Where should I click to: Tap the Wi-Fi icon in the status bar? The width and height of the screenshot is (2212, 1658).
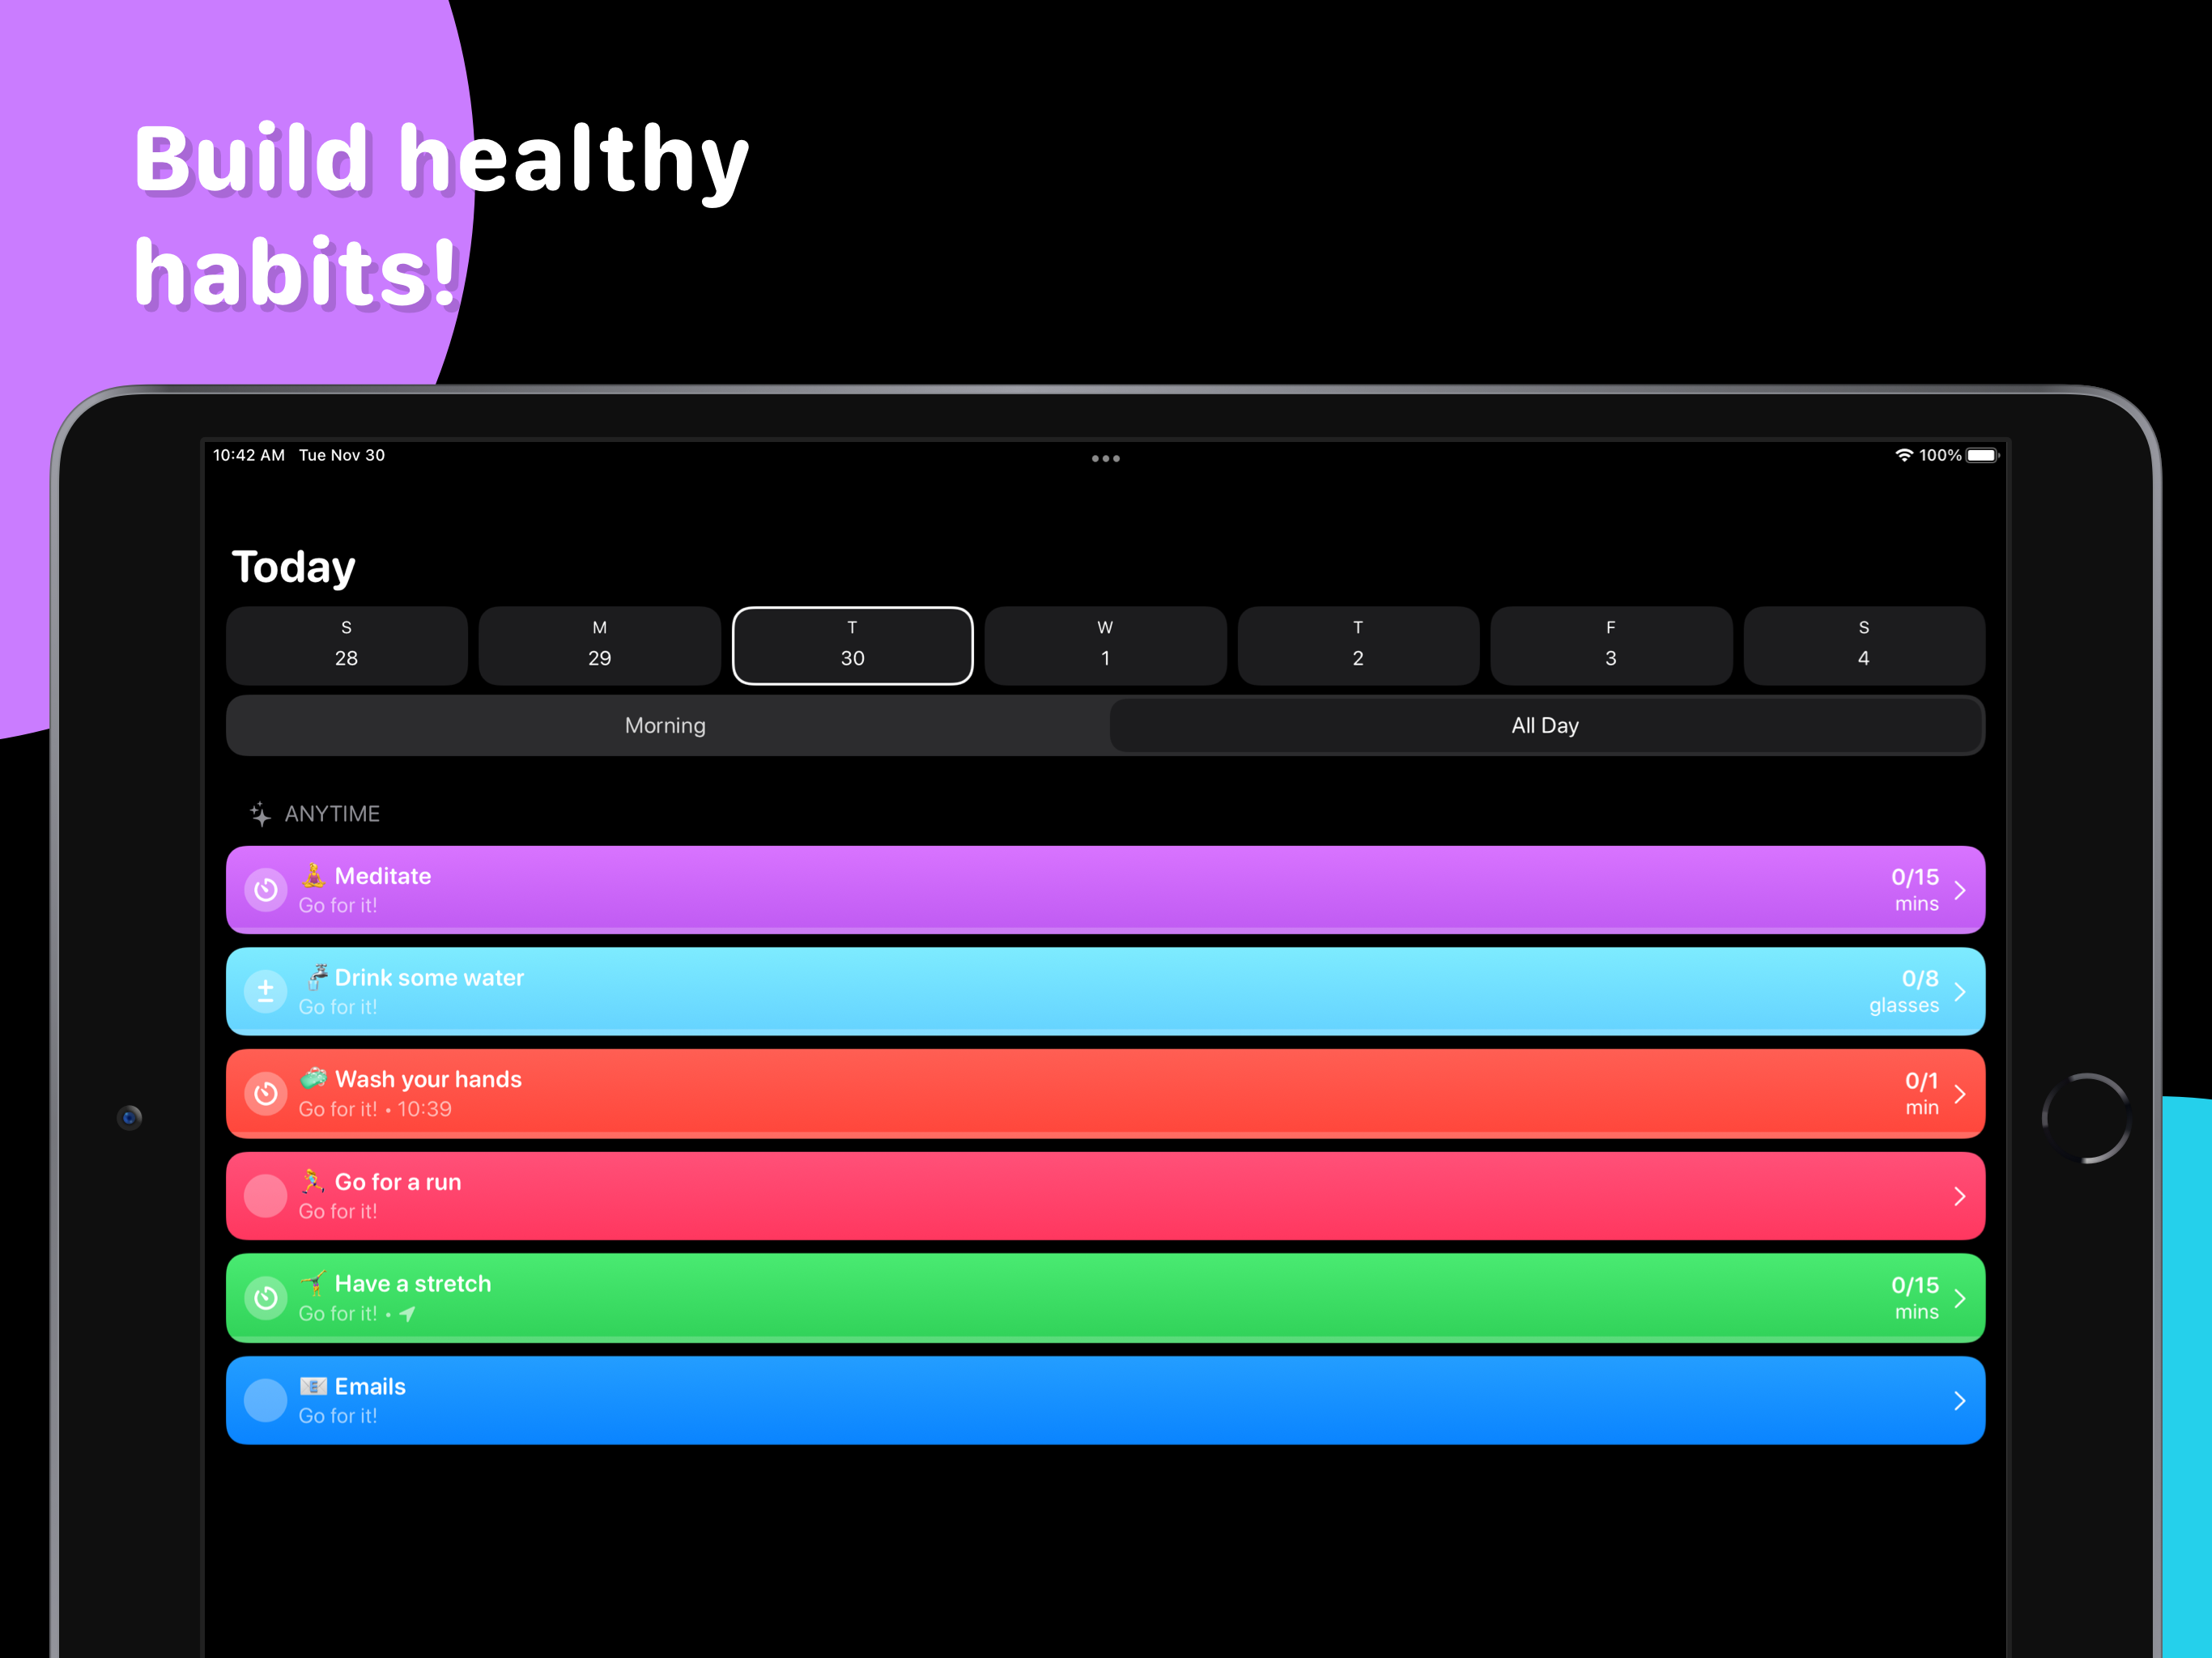(1900, 453)
